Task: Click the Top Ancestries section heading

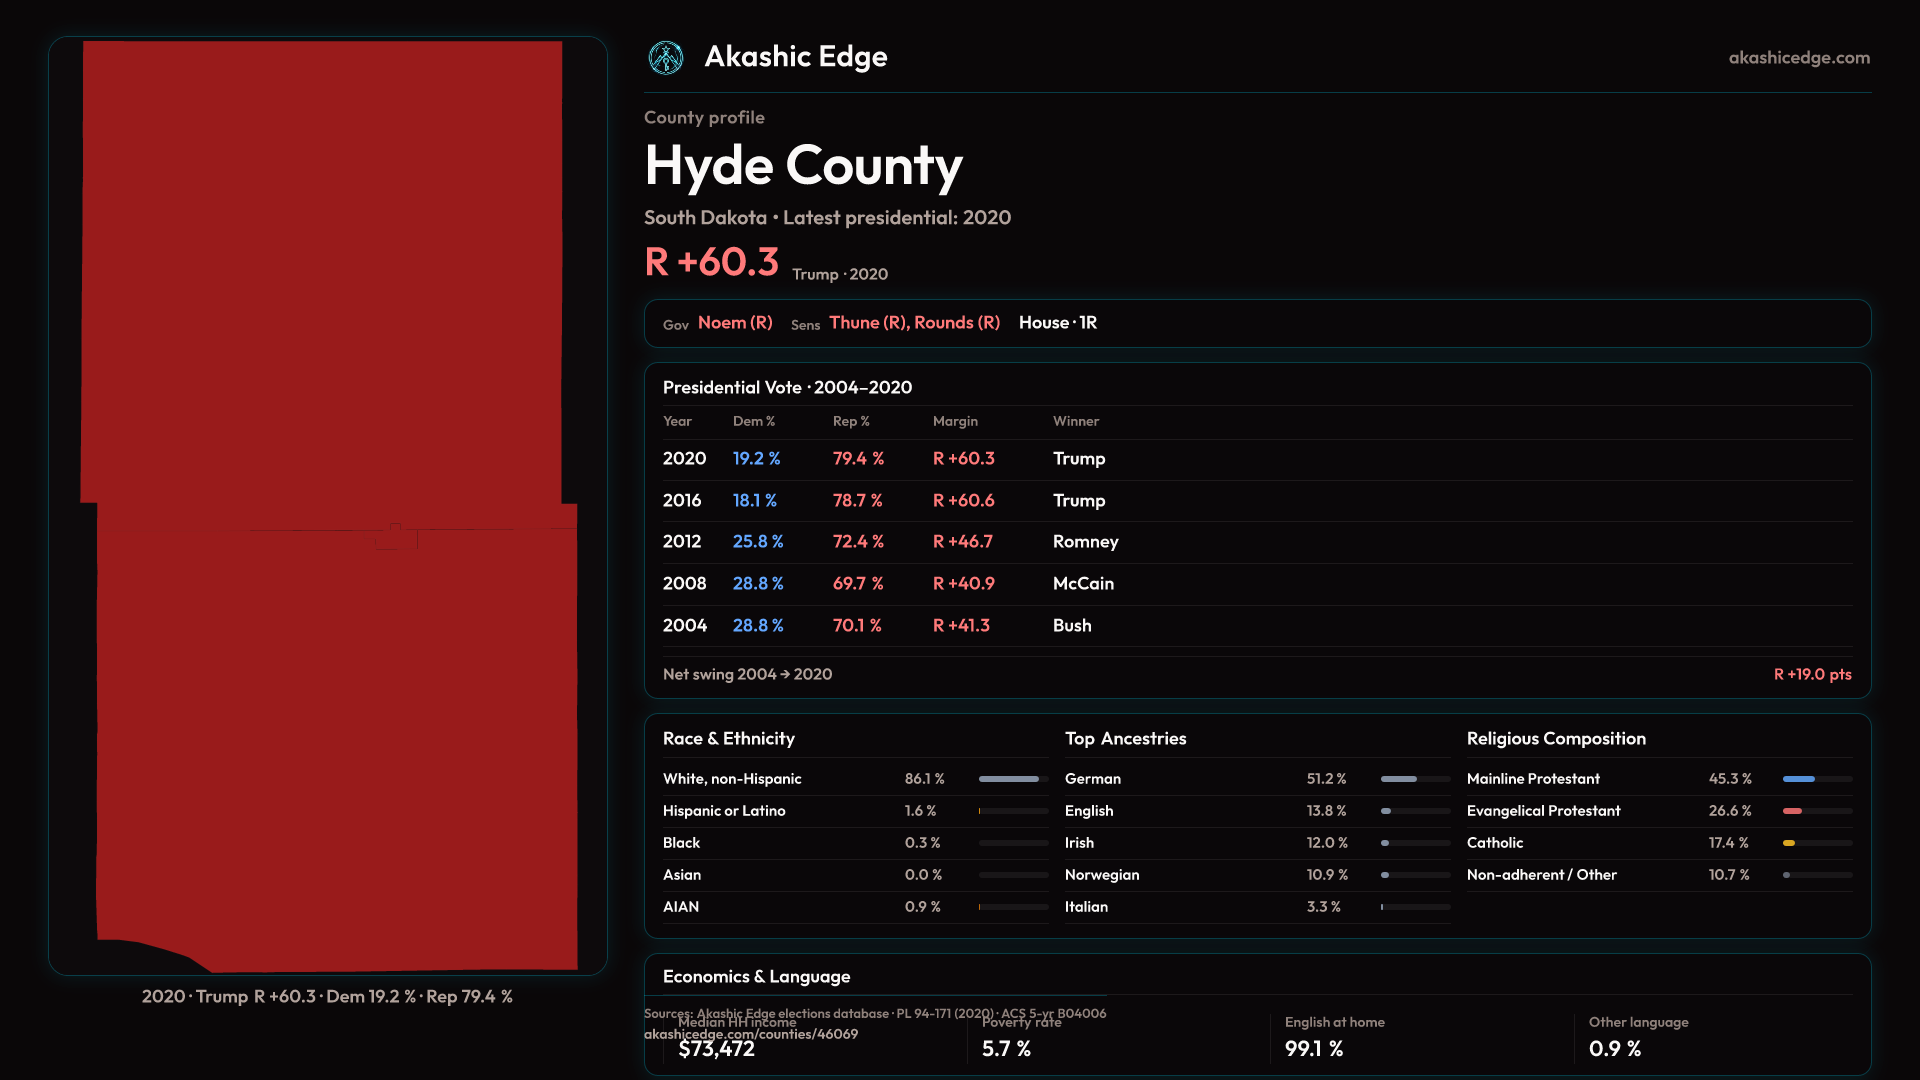Action: tap(1125, 738)
